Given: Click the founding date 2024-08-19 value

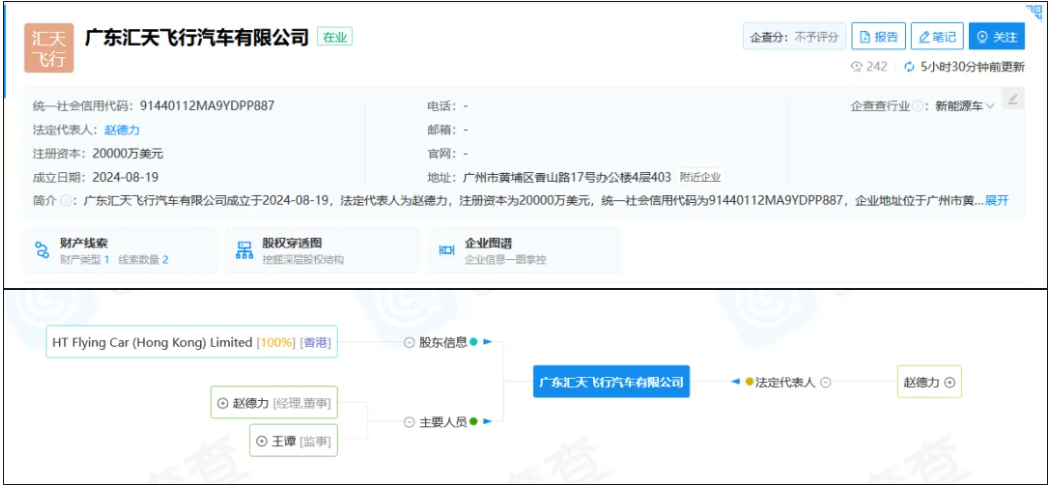Looking at the screenshot, I should (125, 177).
